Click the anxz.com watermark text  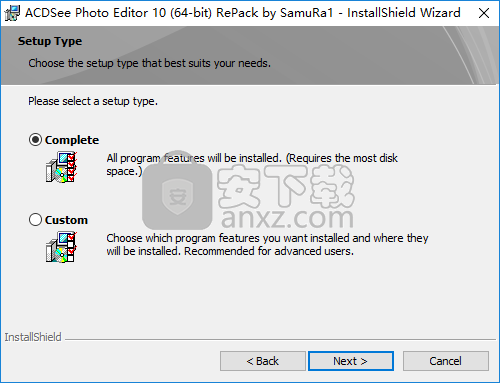(287, 217)
